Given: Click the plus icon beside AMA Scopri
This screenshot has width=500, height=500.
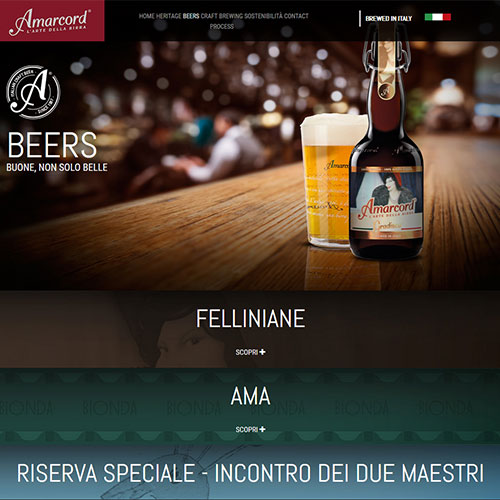Looking at the screenshot, I should pyautogui.click(x=262, y=429).
